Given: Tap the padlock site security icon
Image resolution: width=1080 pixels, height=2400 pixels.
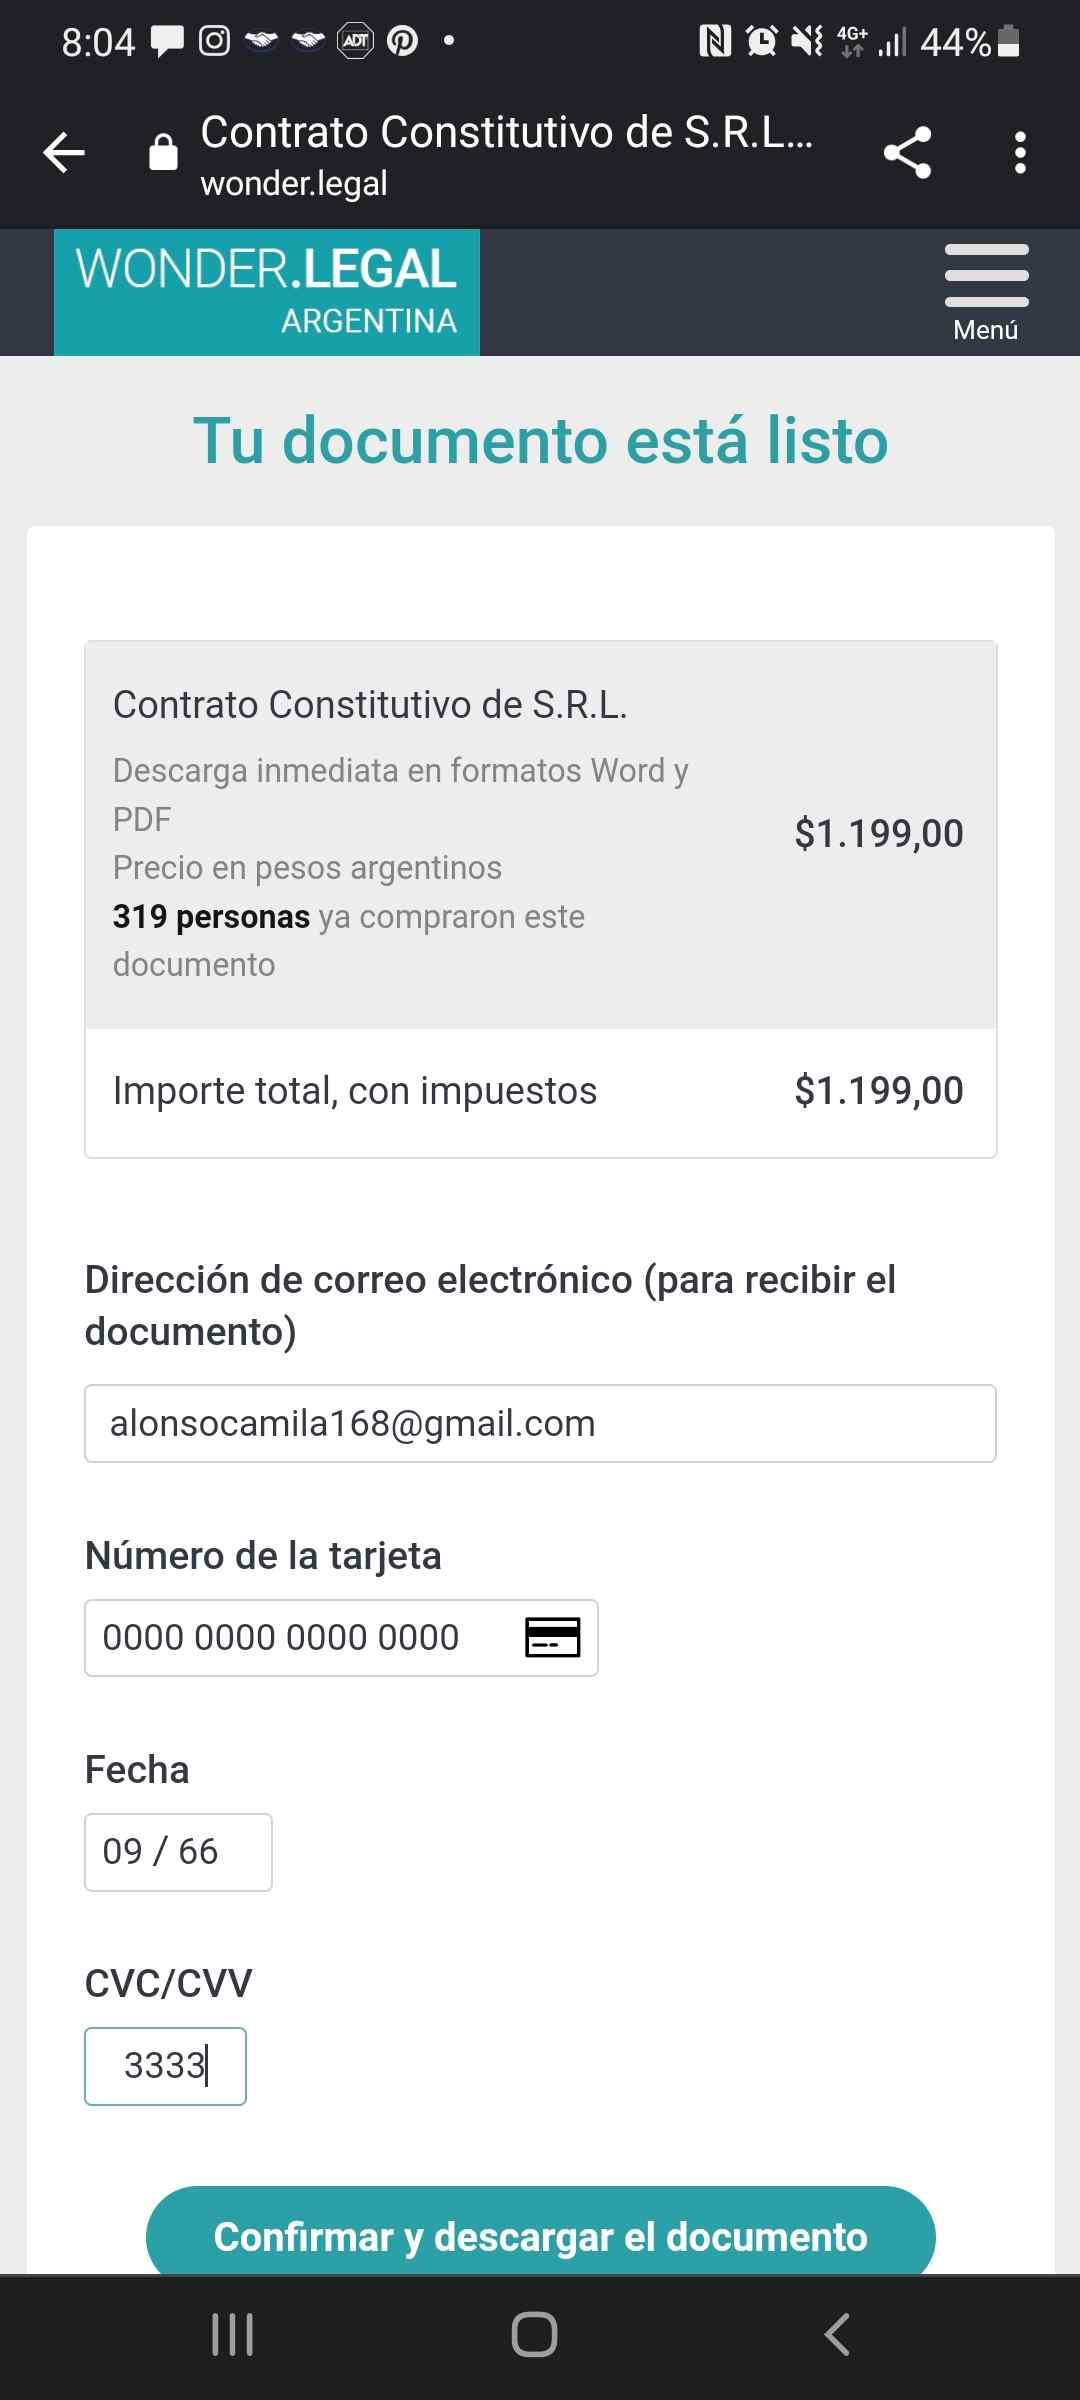Looking at the screenshot, I should pos(163,153).
